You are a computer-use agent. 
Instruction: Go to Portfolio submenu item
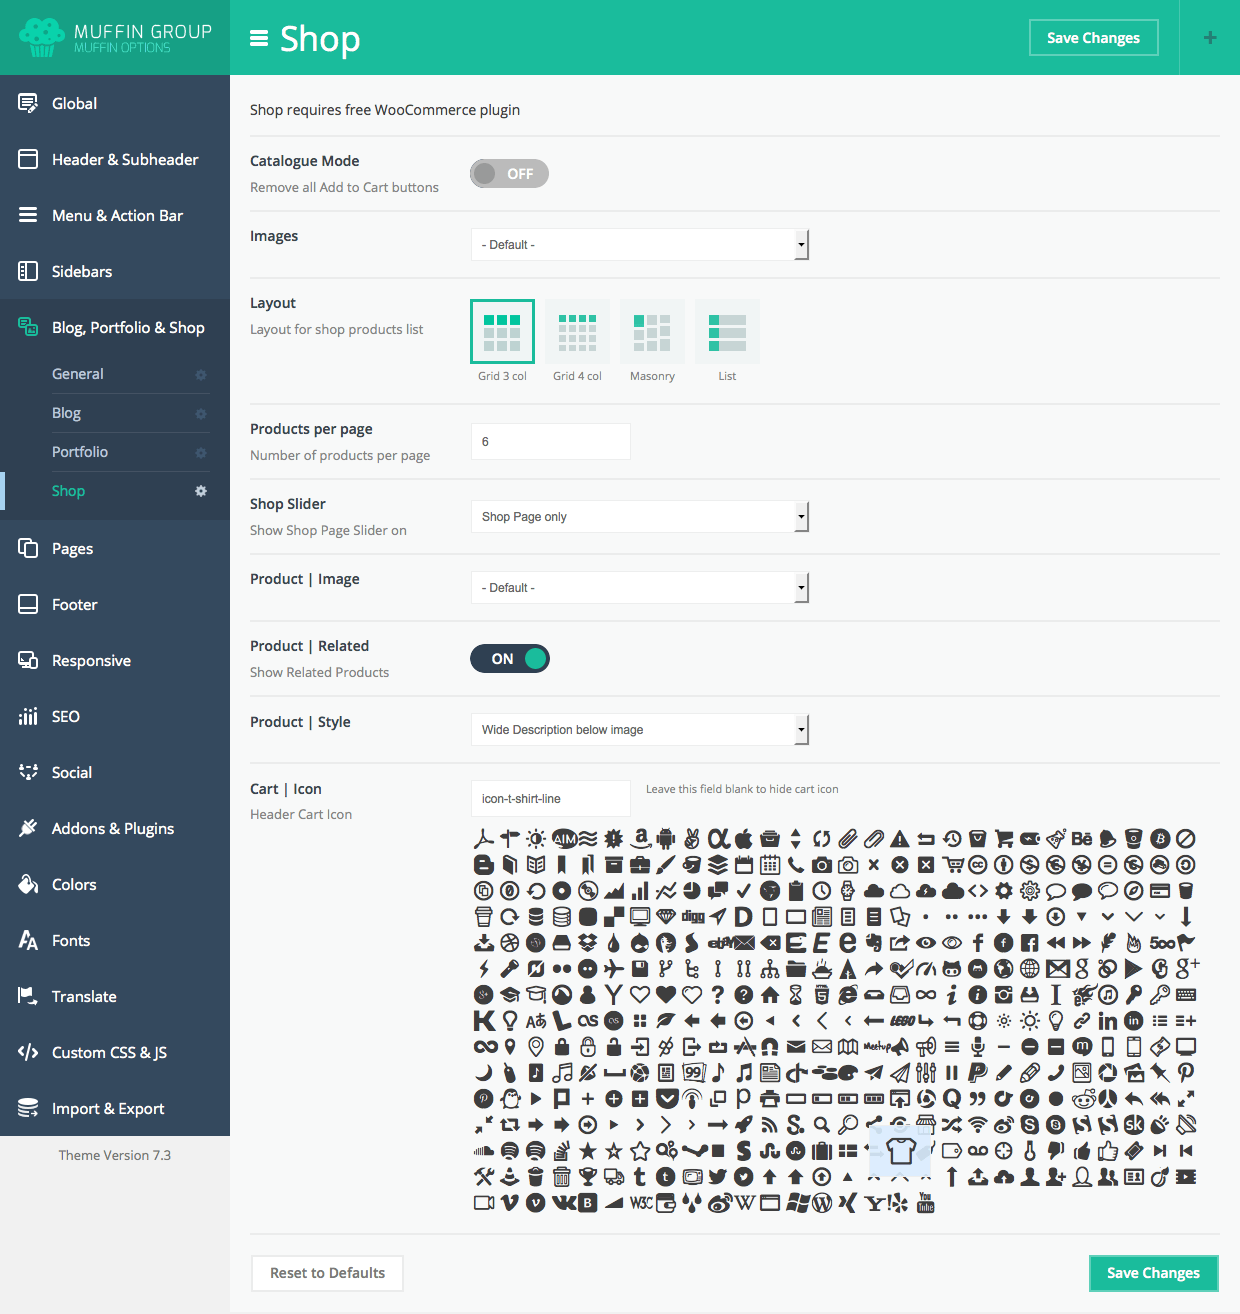point(80,452)
